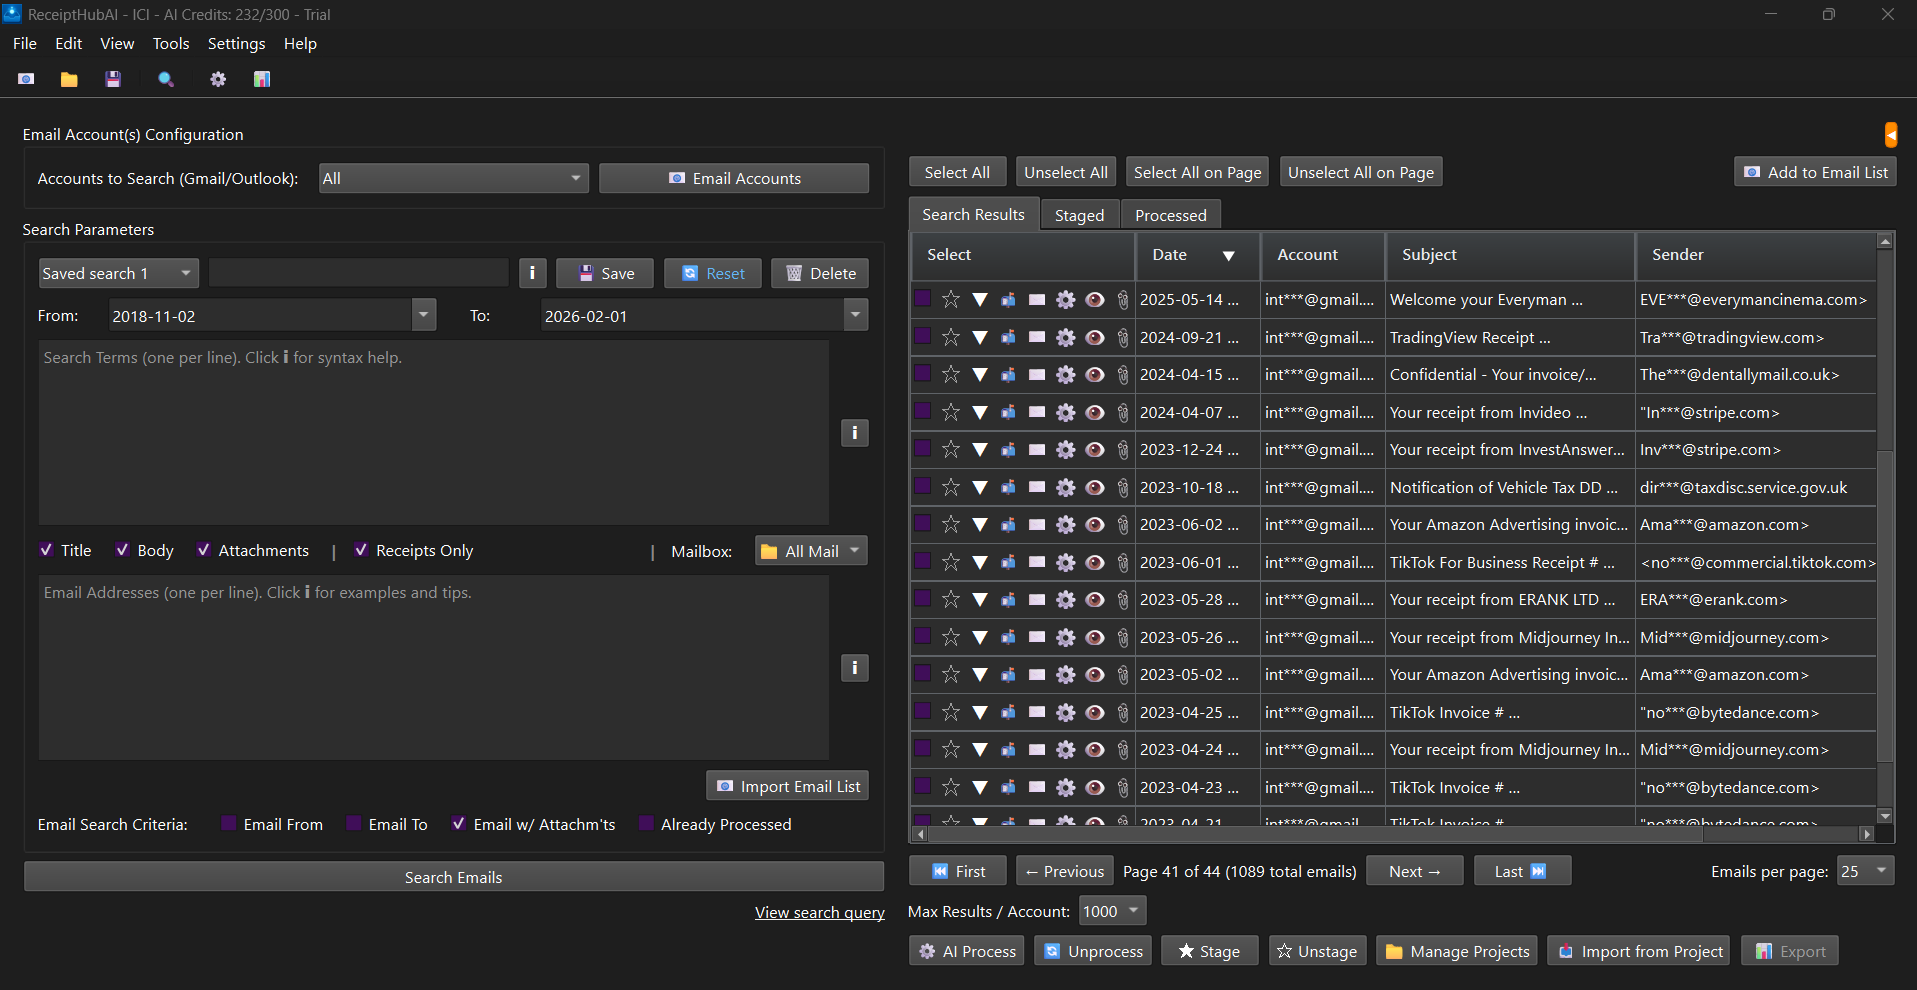
Task: Open the Mailbox dropdown showing All Mail
Action: (x=810, y=550)
